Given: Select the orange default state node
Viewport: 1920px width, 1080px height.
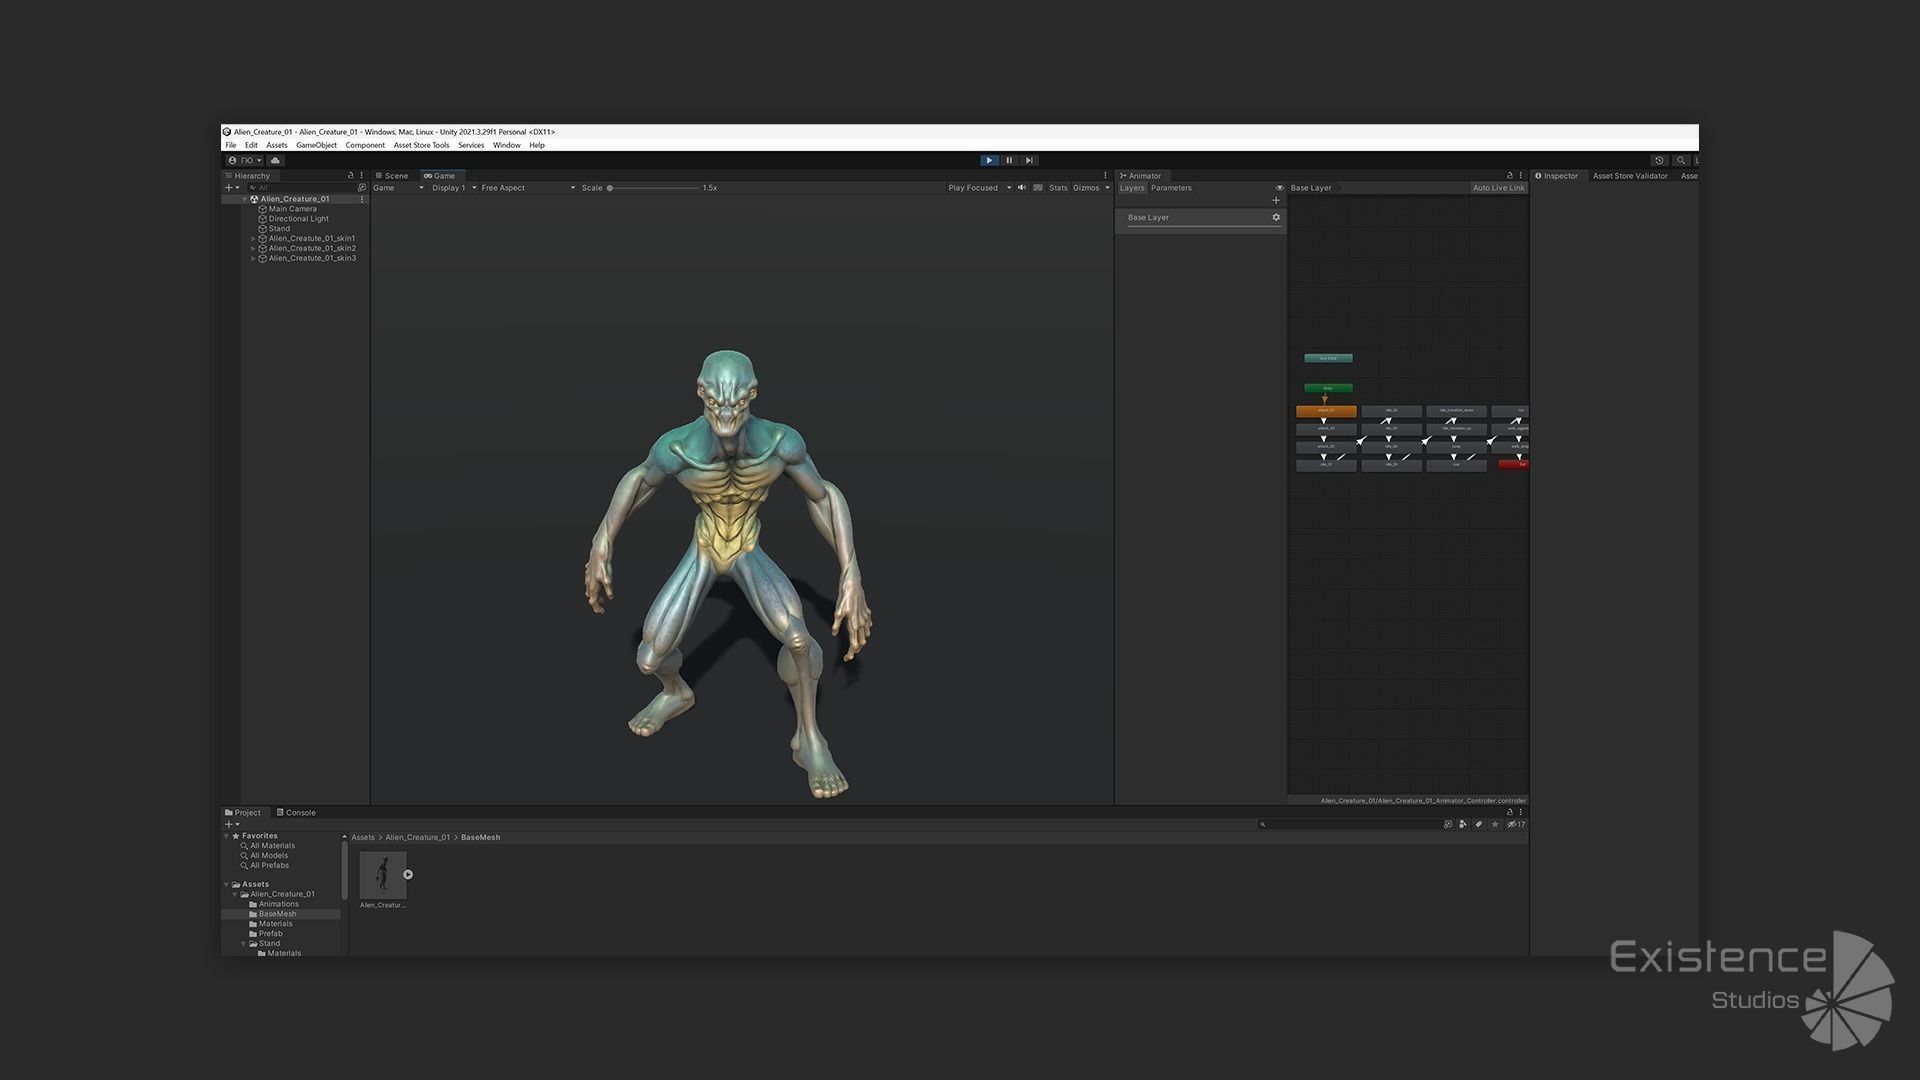Looking at the screenshot, I should 1326,411.
